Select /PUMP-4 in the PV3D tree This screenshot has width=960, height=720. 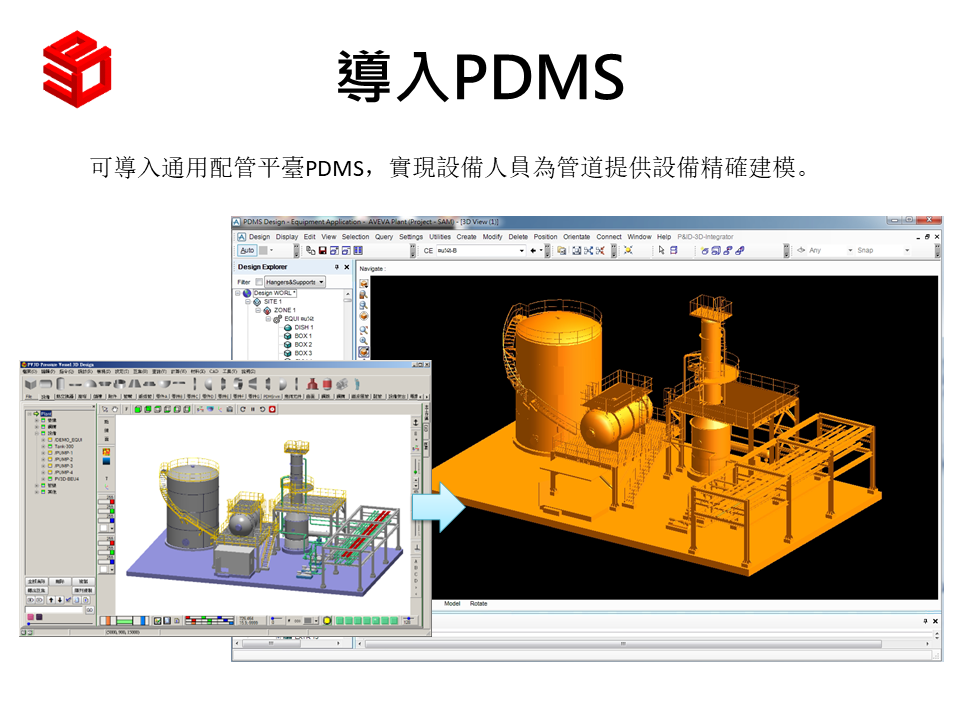(x=64, y=472)
